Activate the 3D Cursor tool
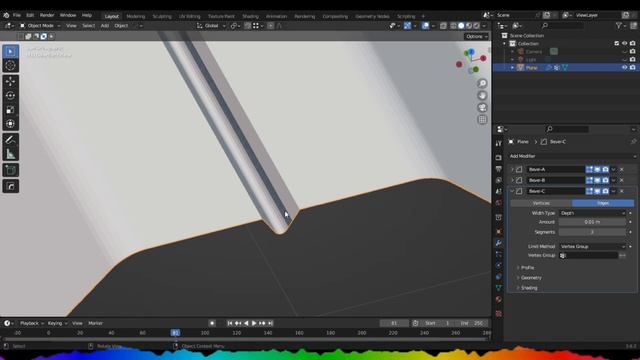The height and width of the screenshot is (360, 640). (11, 65)
